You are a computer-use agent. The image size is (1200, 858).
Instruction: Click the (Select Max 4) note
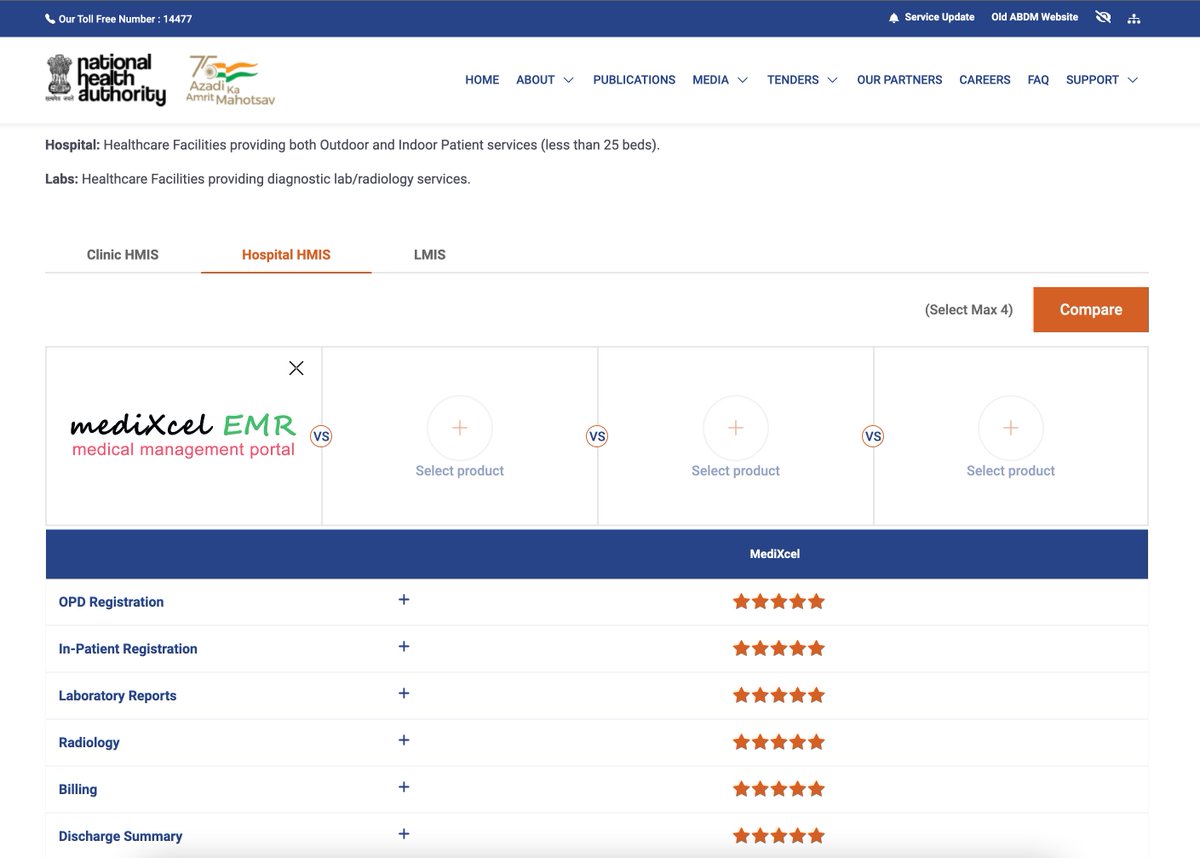(969, 310)
